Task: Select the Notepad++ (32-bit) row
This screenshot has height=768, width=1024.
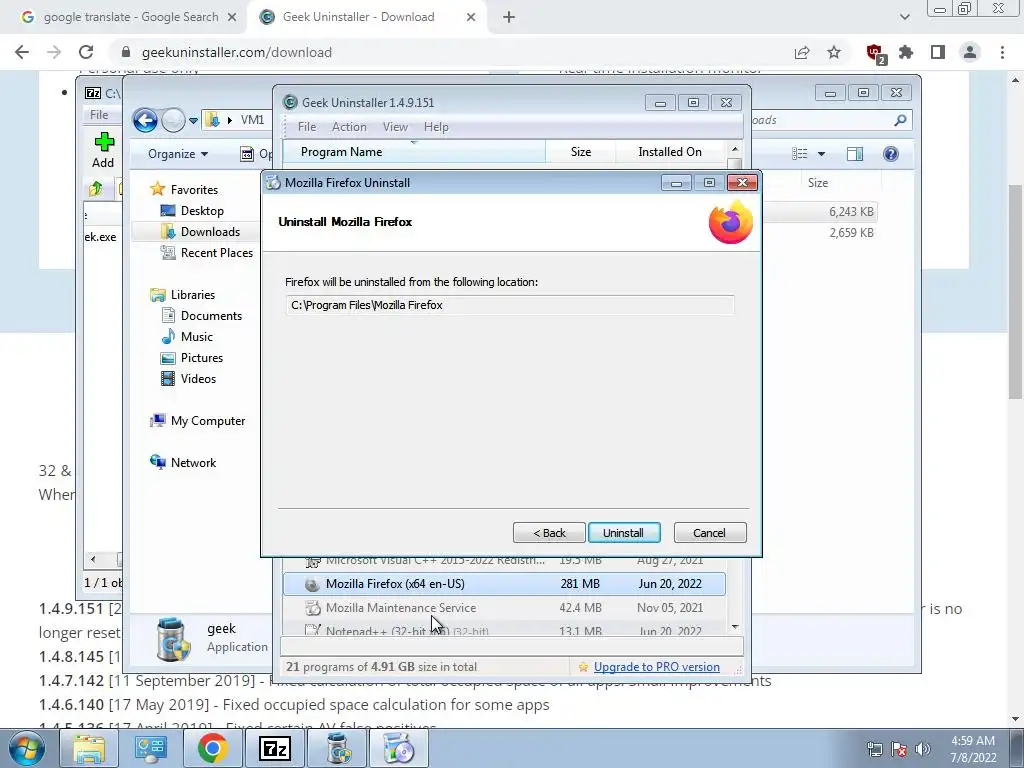Action: pyautogui.click(x=504, y=630)
